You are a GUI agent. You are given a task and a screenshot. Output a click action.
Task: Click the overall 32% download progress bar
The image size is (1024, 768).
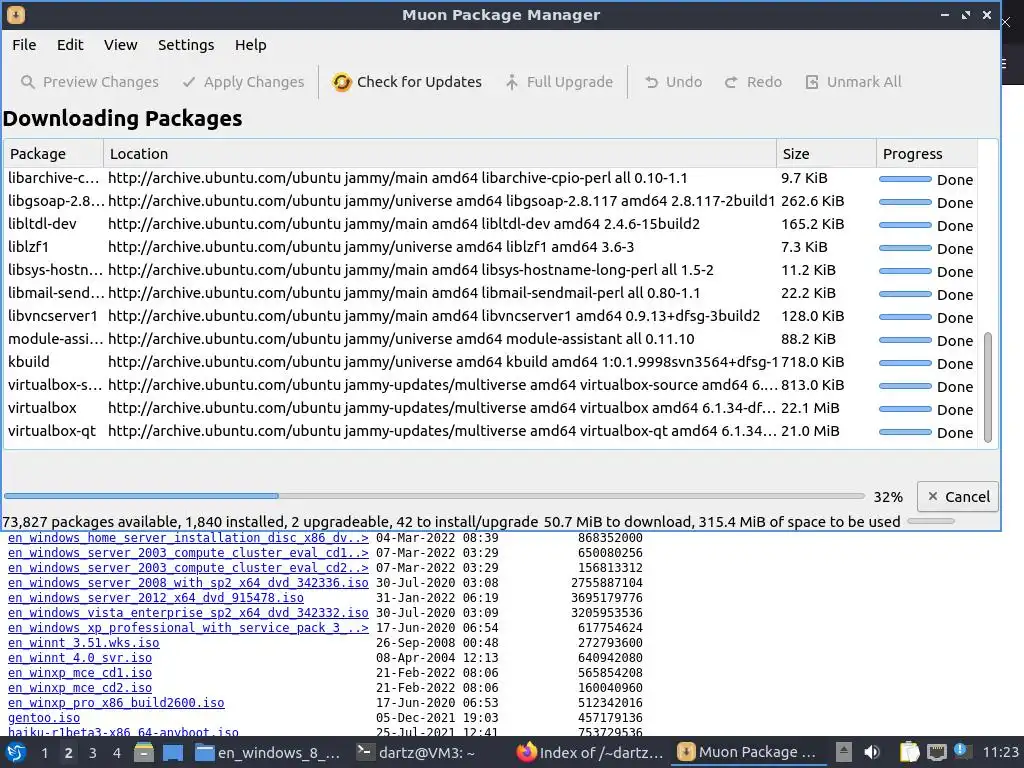tap(434, 496)
